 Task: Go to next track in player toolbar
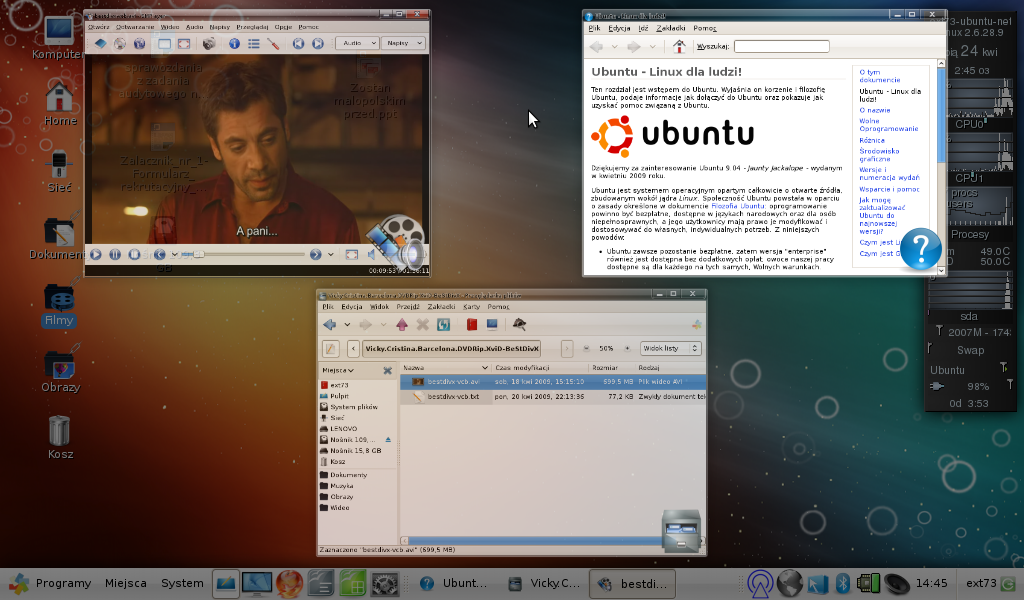318,44
